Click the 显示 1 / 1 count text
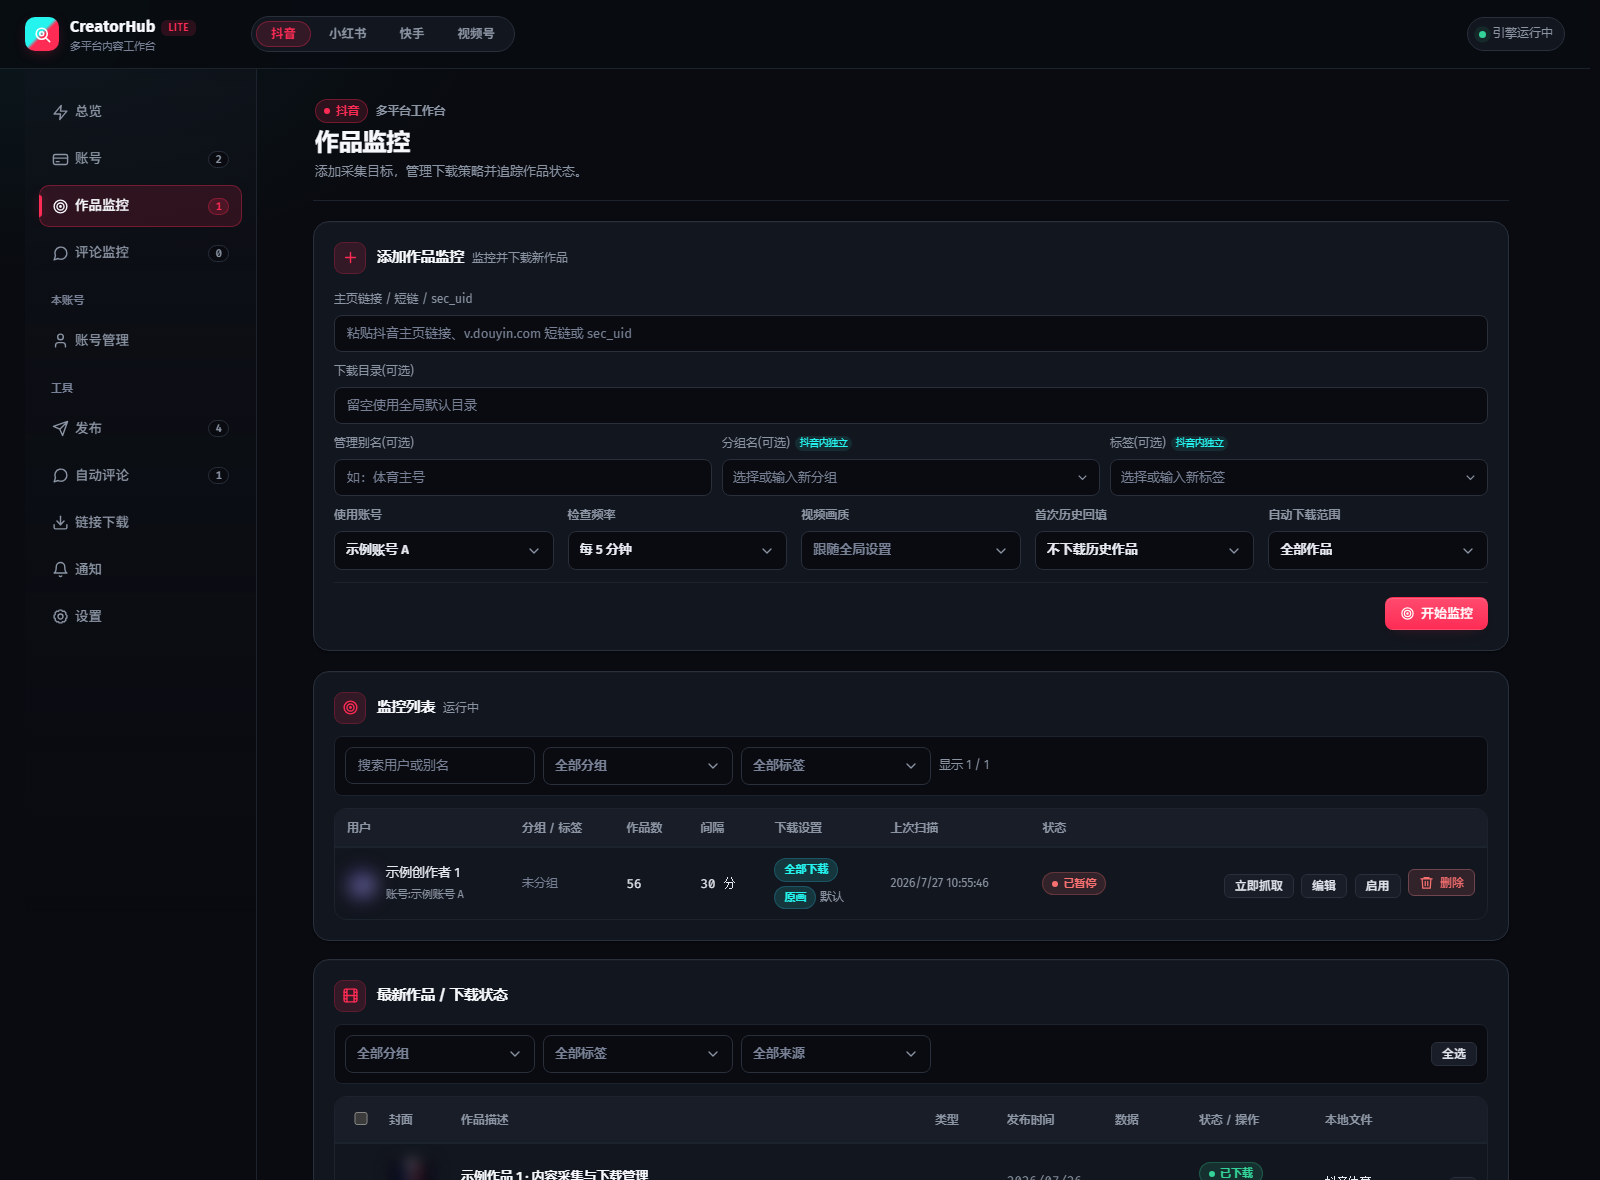Screen dimensions: 1600x1180 click(964, 765)
